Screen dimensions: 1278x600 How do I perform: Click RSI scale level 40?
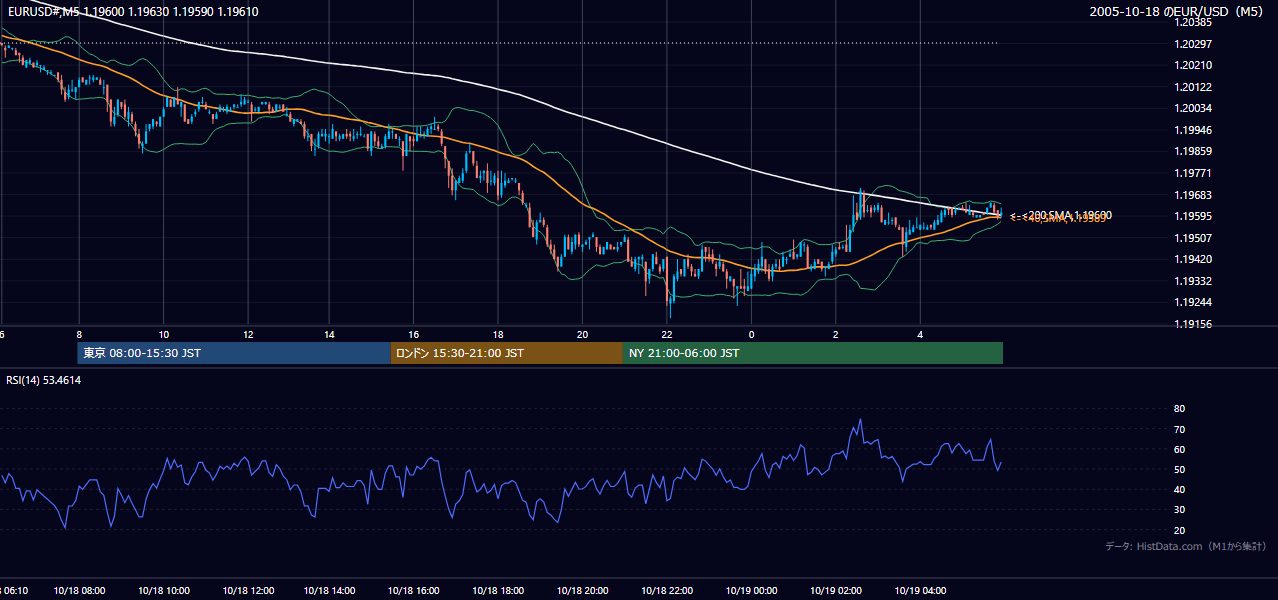pos(1179,489)
